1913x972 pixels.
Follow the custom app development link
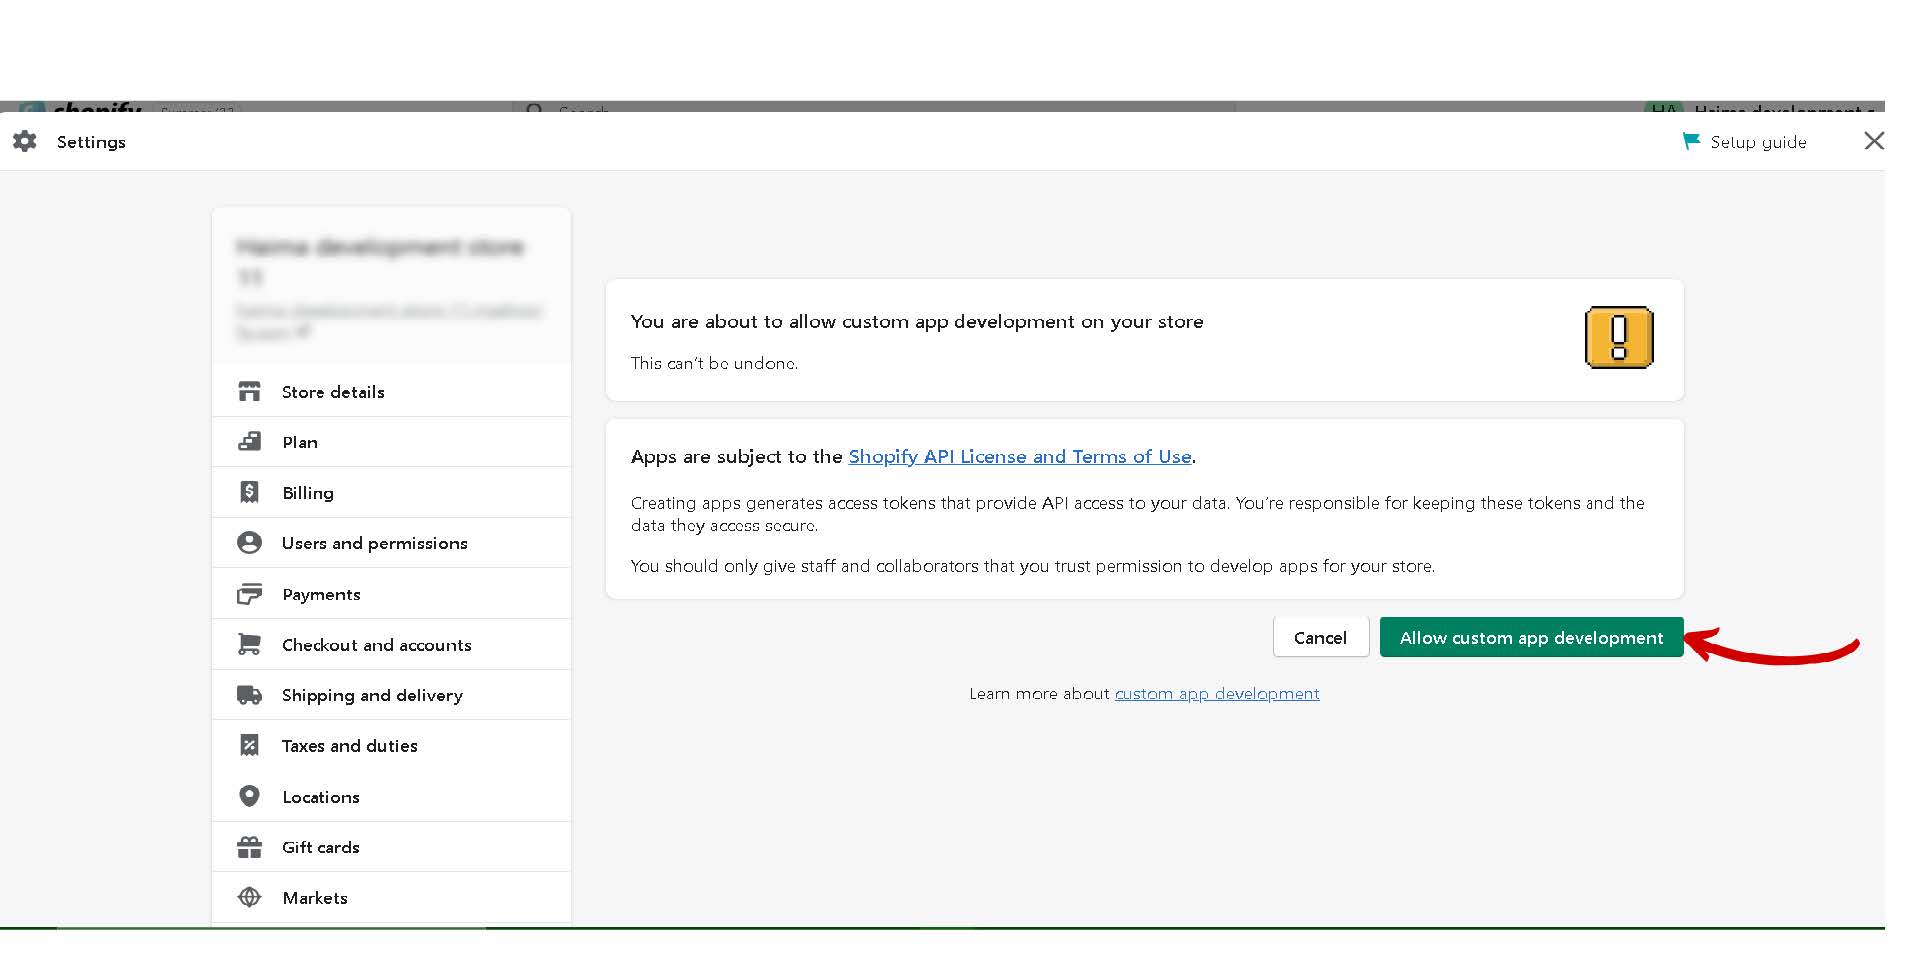coord(1216,694)
